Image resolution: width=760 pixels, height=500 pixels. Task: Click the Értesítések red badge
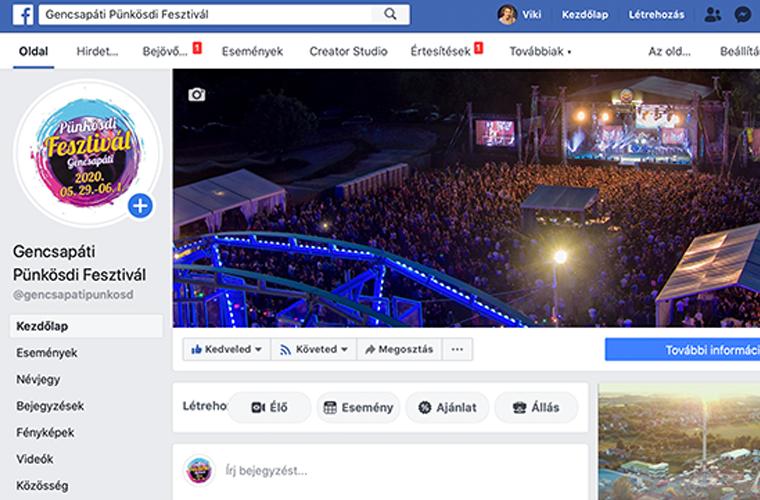(478, 47)
